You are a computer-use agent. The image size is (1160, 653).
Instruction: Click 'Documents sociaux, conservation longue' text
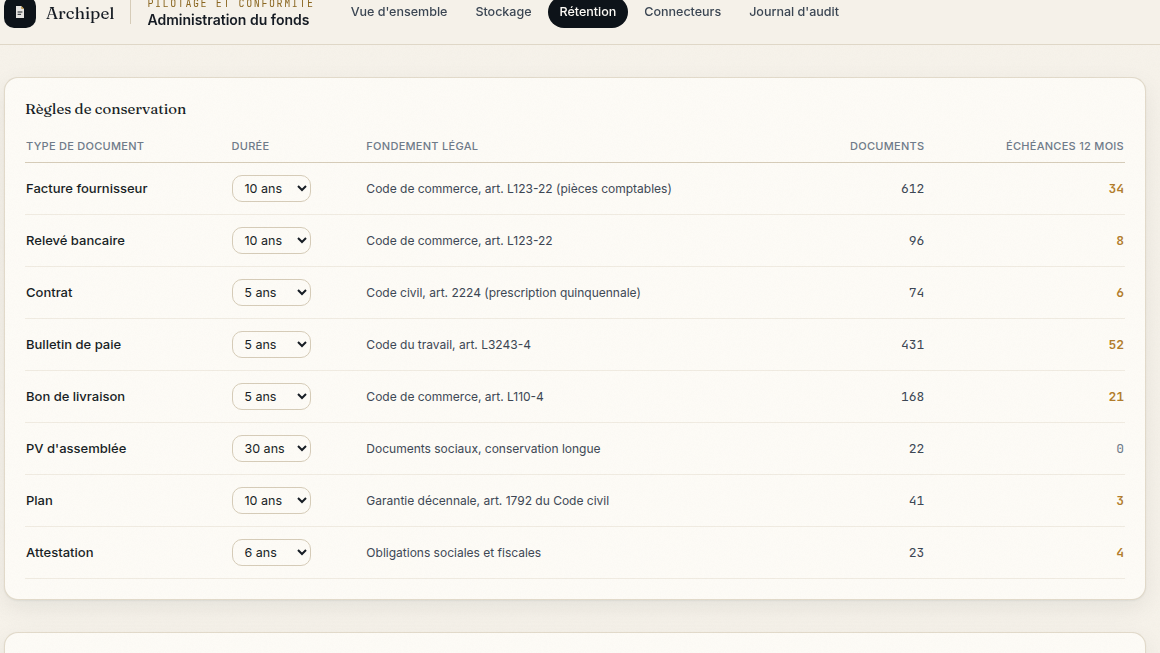(x=483, y=449)
